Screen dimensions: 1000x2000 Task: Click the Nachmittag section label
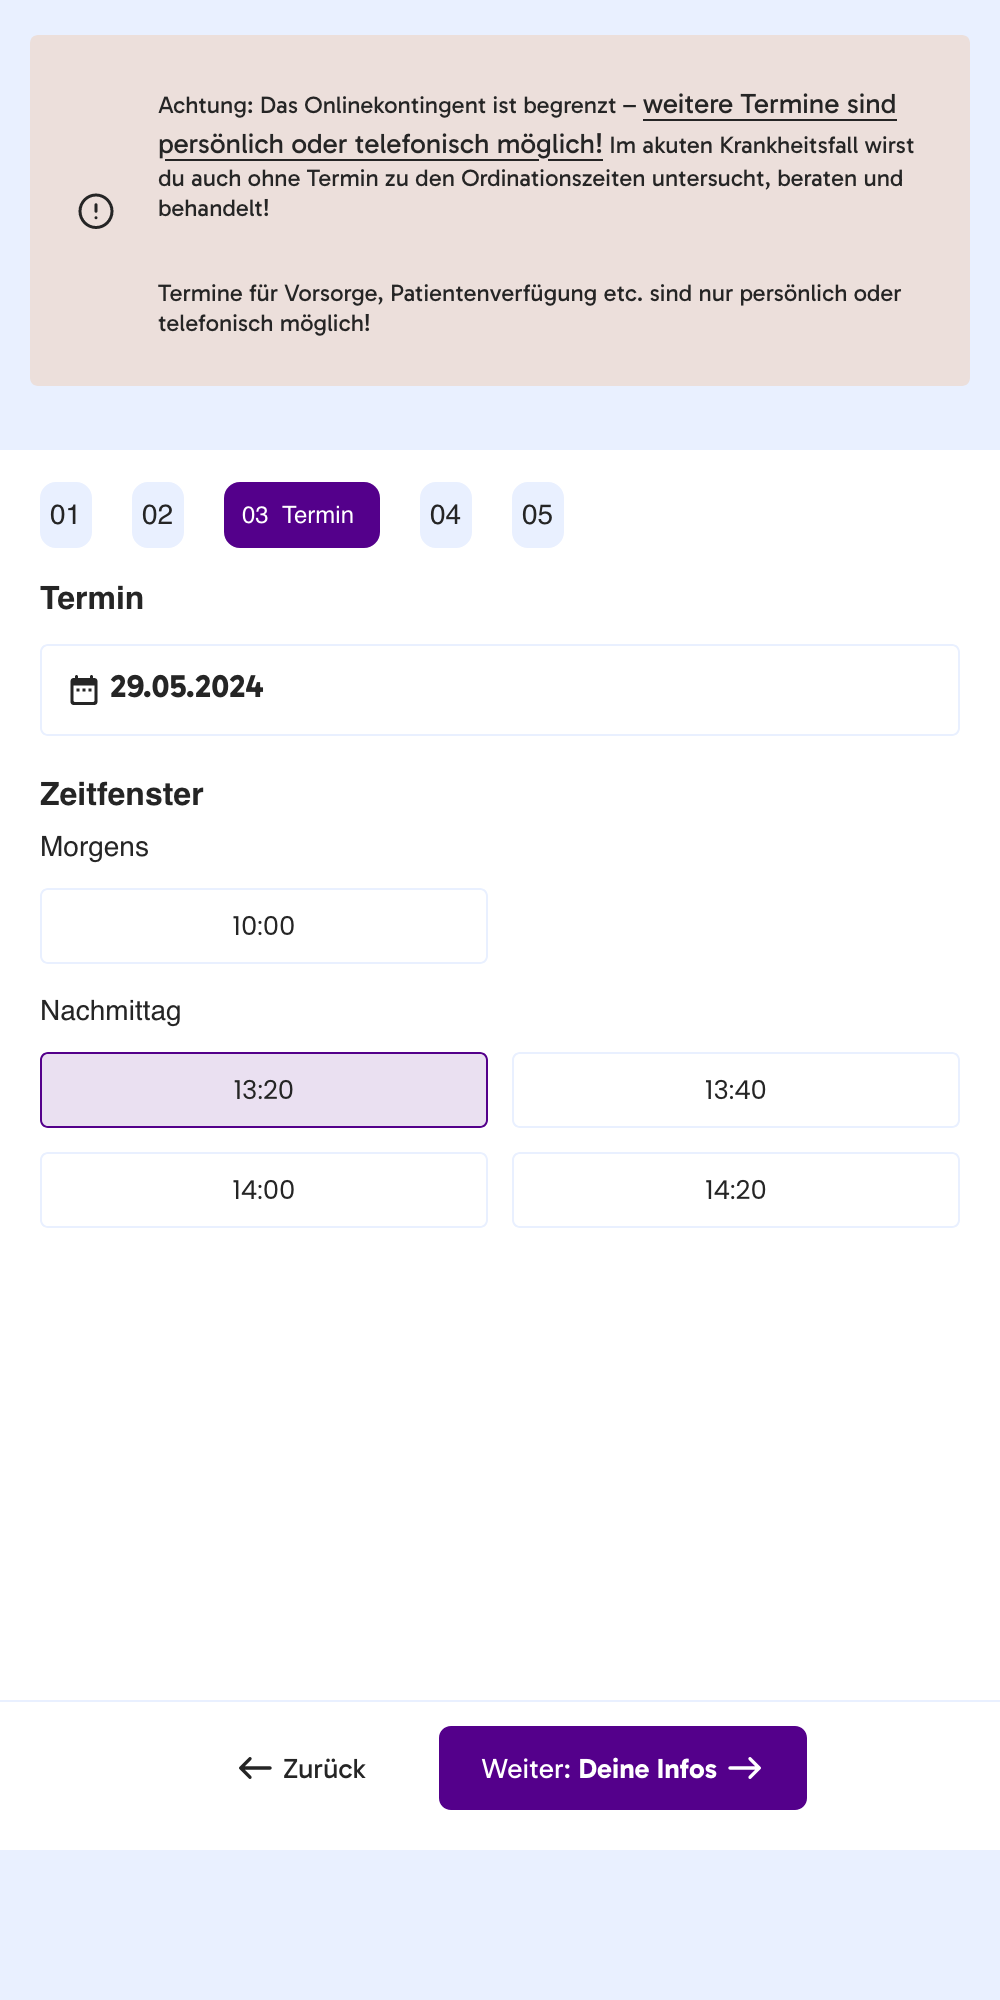[x=111, y=1011]
